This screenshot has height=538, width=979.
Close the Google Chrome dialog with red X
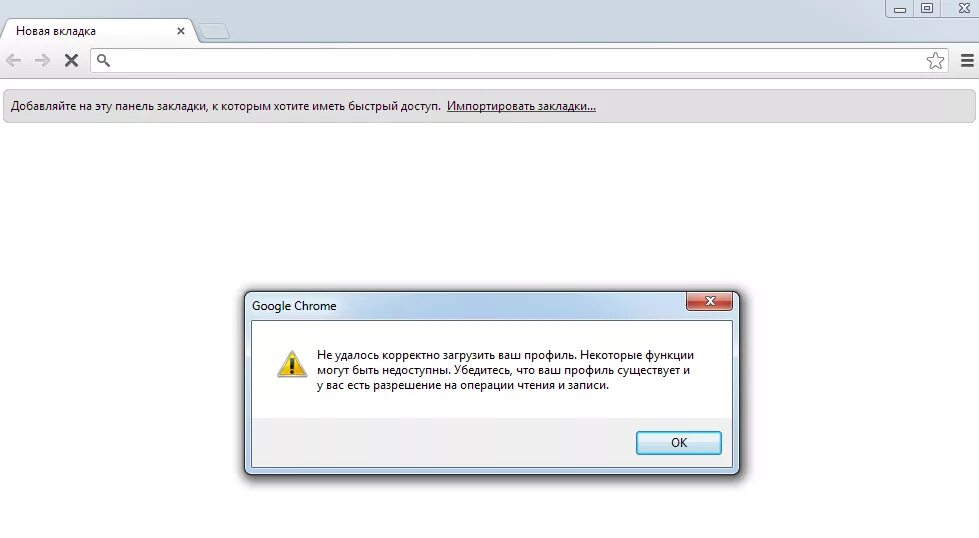point(709,301)
